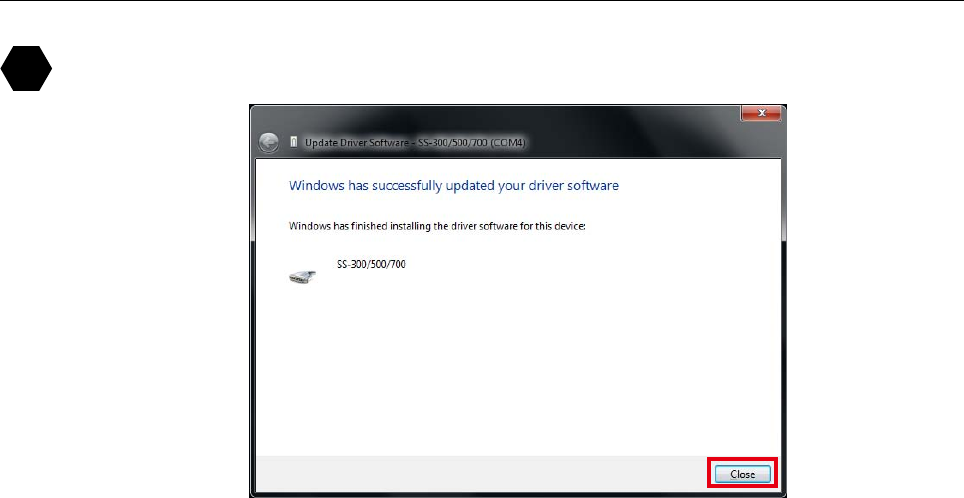The width and height of the screenshot is (964, 498).
Task: Select the 'Windows has successfully updated your driver software' heading
Action: click(x=454, y=186)
